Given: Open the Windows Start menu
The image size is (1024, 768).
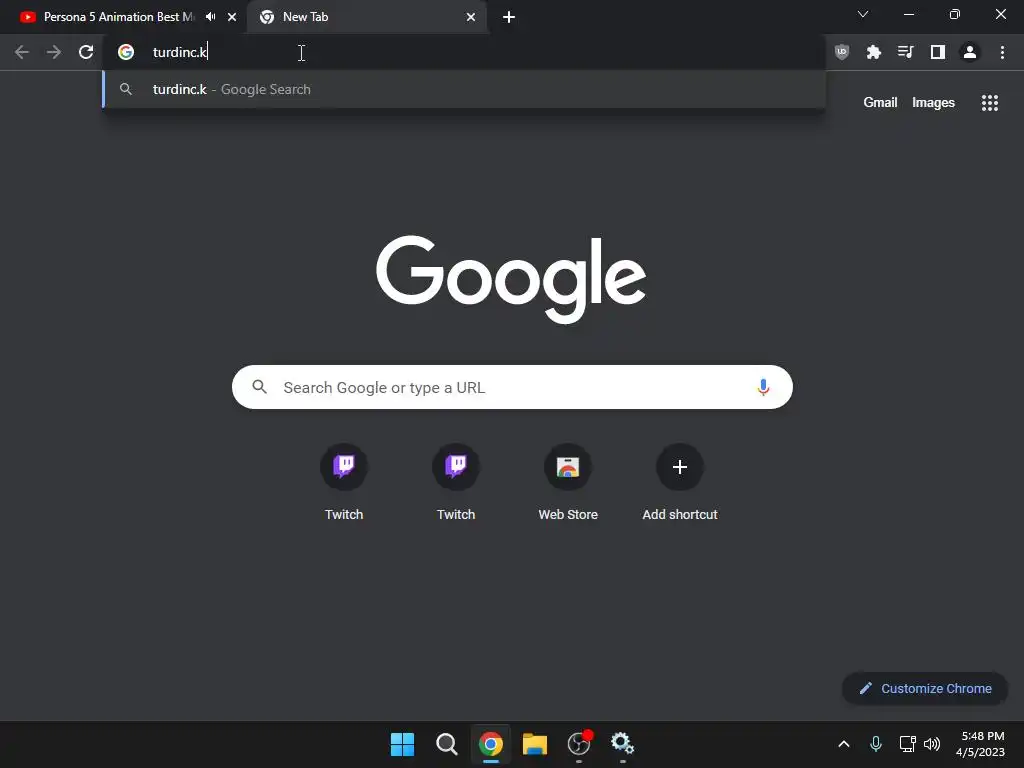Looking at the screenshot, I should coord(402,744).
